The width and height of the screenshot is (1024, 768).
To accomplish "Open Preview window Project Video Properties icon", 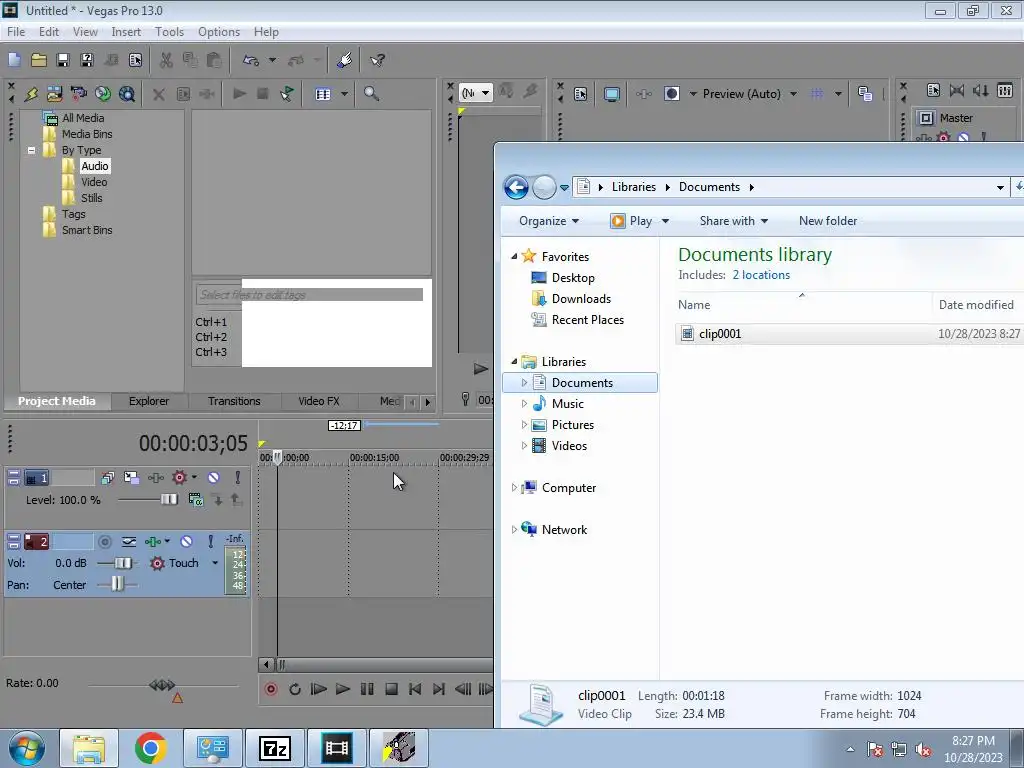I will (580, 94).
